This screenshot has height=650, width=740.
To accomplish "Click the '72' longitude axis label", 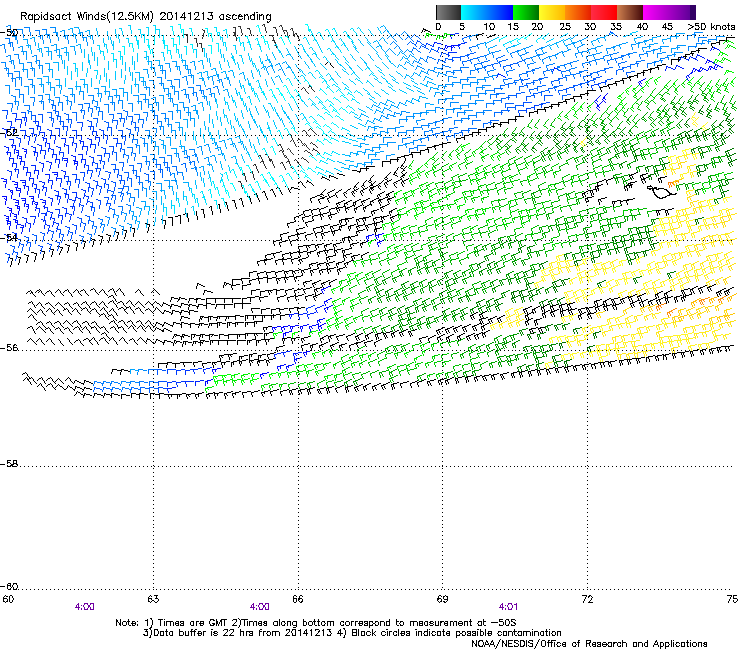I will pos(587,599).
